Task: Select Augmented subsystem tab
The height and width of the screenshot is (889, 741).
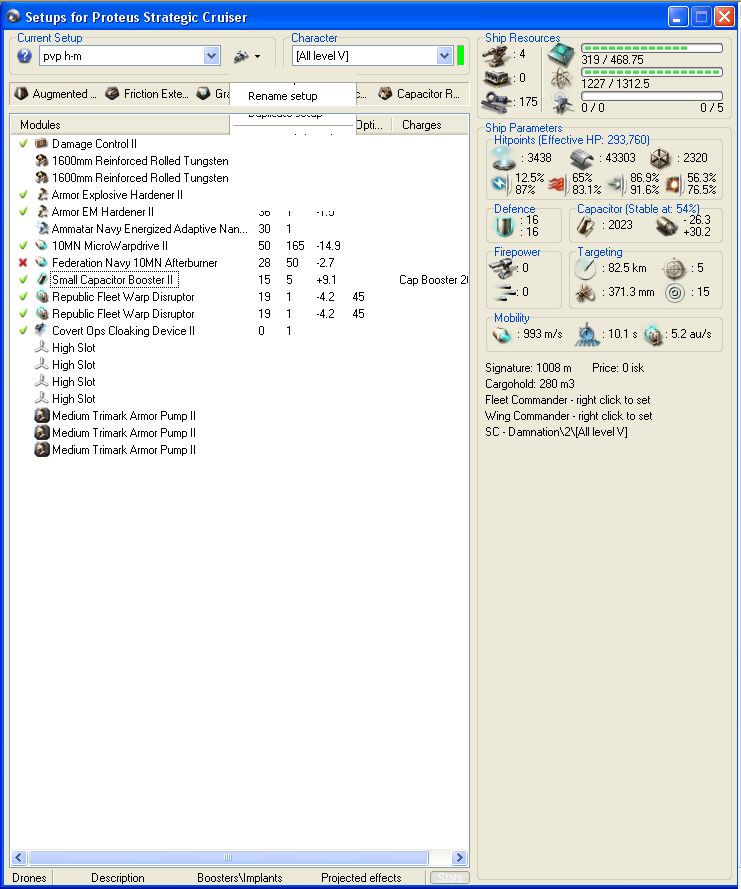Action: 55,94
